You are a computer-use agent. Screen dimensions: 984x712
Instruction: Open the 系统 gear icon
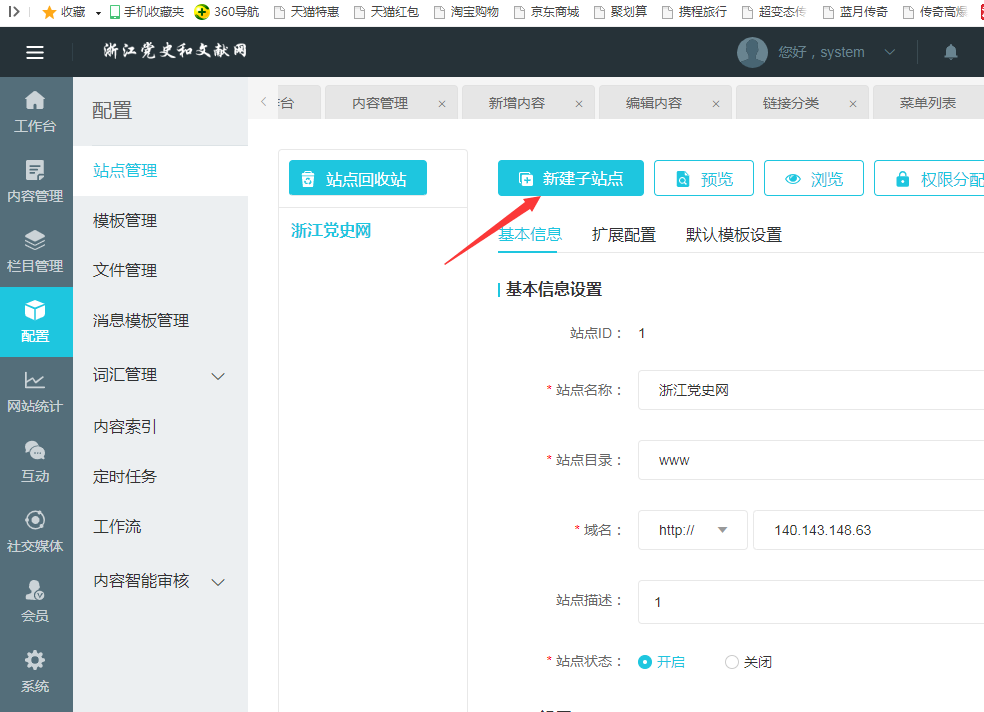coord(35,671)
